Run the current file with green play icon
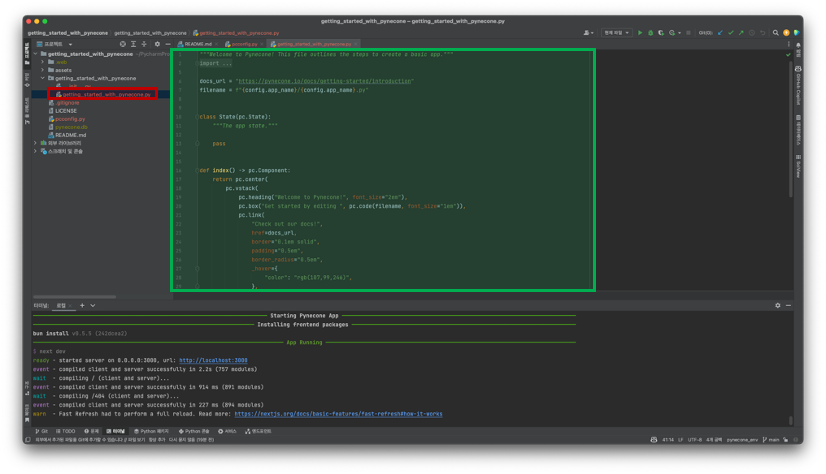 click(640, 33)
